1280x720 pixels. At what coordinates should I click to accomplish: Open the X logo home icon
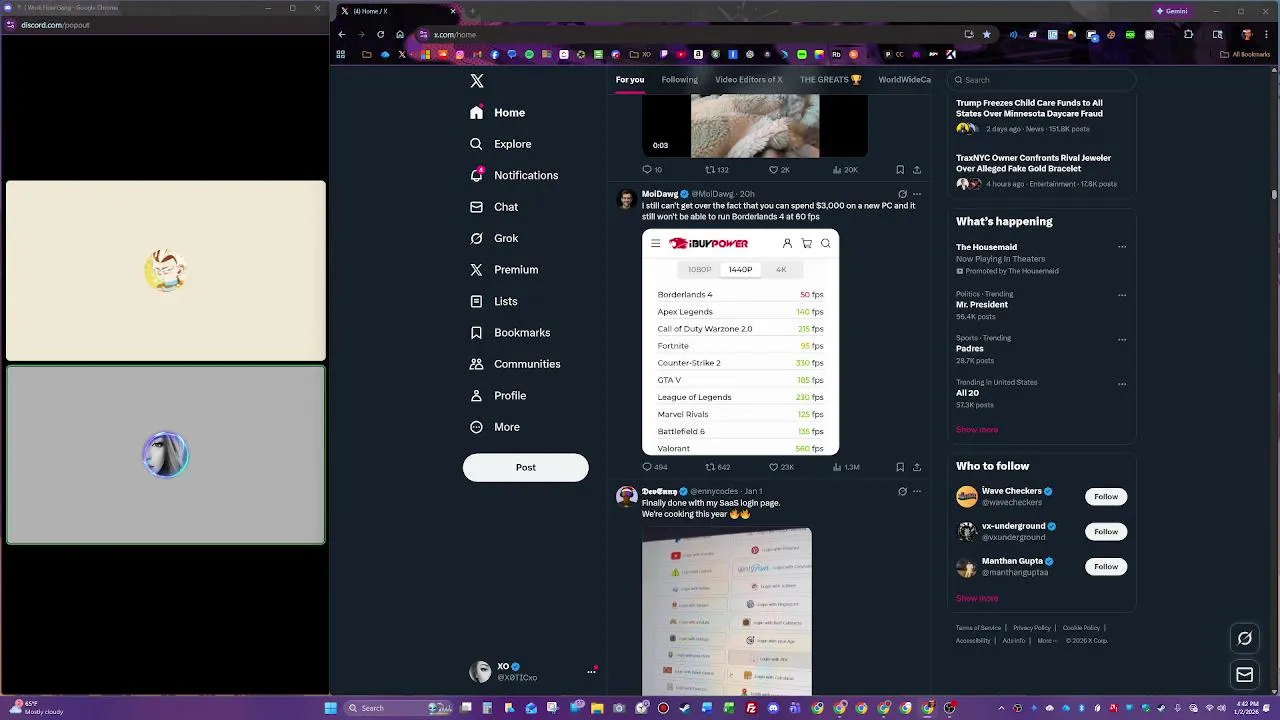pyautogui.click(x=477, y=81)
